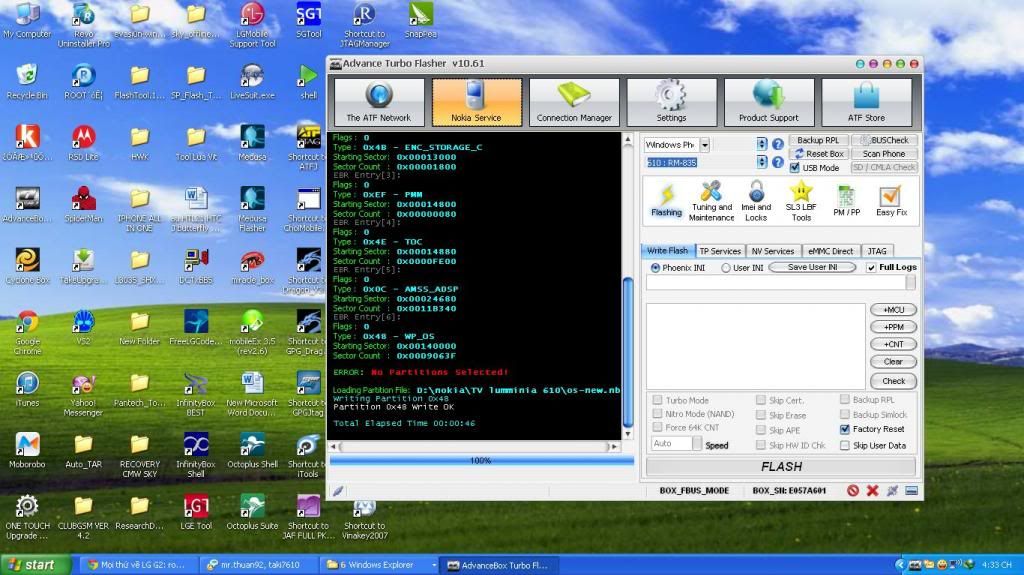Switch to Write Flash tab
The height and width of the screenshot is (575, 1024).
click(667, 251)
